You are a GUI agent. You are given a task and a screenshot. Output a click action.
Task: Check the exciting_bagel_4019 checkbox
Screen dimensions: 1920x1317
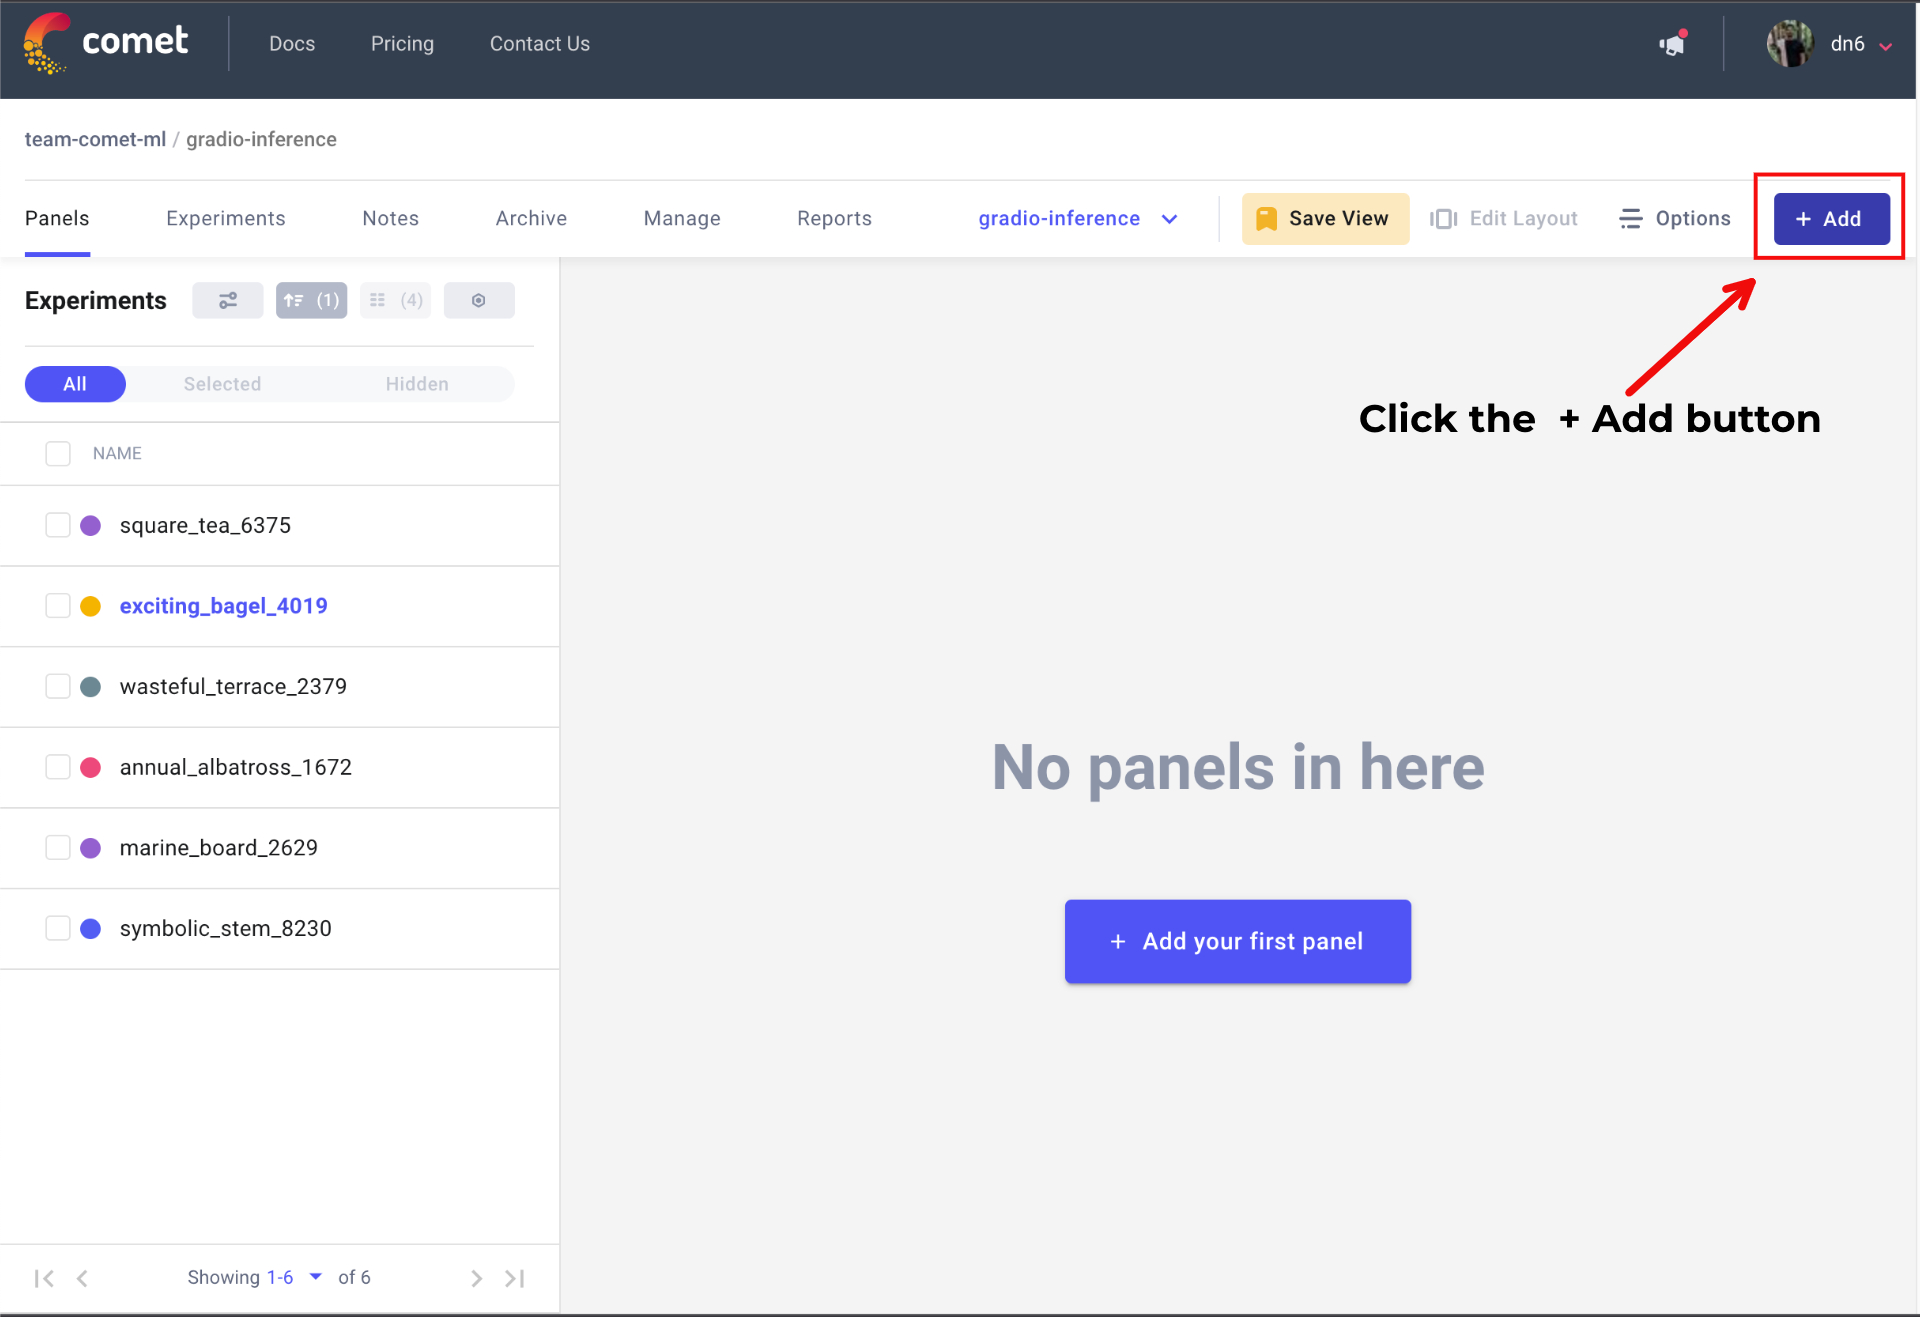[x=58, y=606]
